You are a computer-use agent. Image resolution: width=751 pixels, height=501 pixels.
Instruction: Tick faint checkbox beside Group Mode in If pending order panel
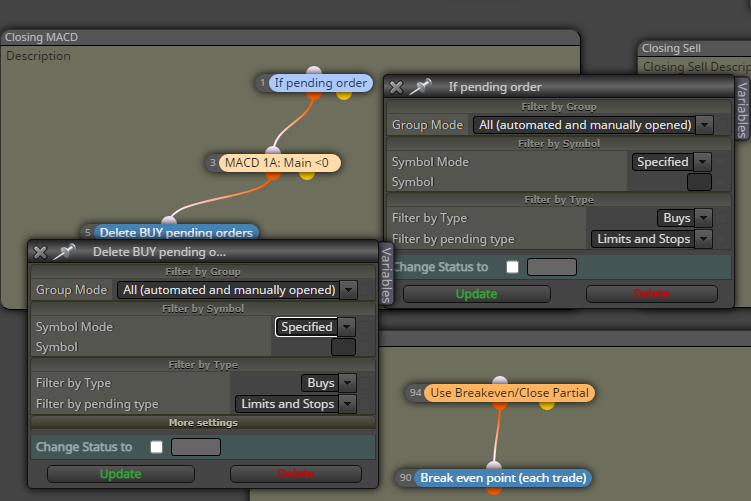point(722,125)
